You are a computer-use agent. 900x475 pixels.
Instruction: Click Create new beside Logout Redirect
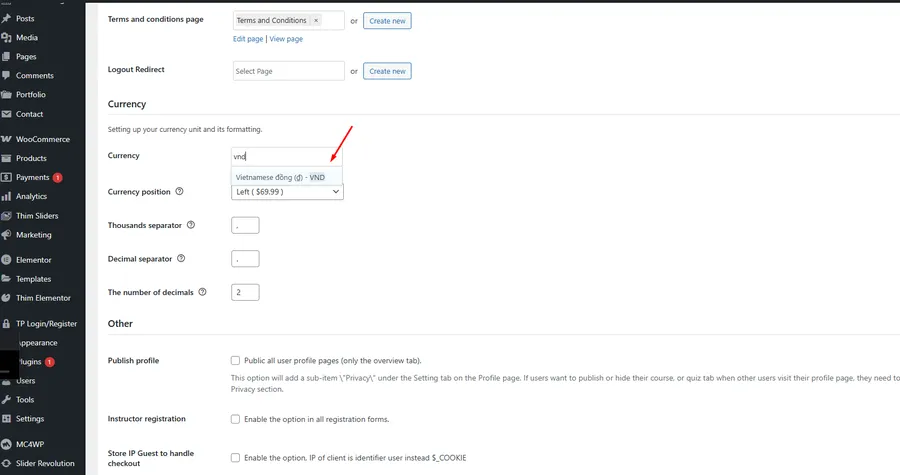387,72
